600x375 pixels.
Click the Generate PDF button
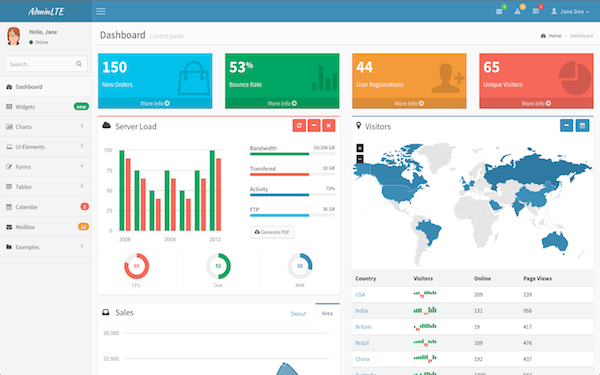coord(272,232)
